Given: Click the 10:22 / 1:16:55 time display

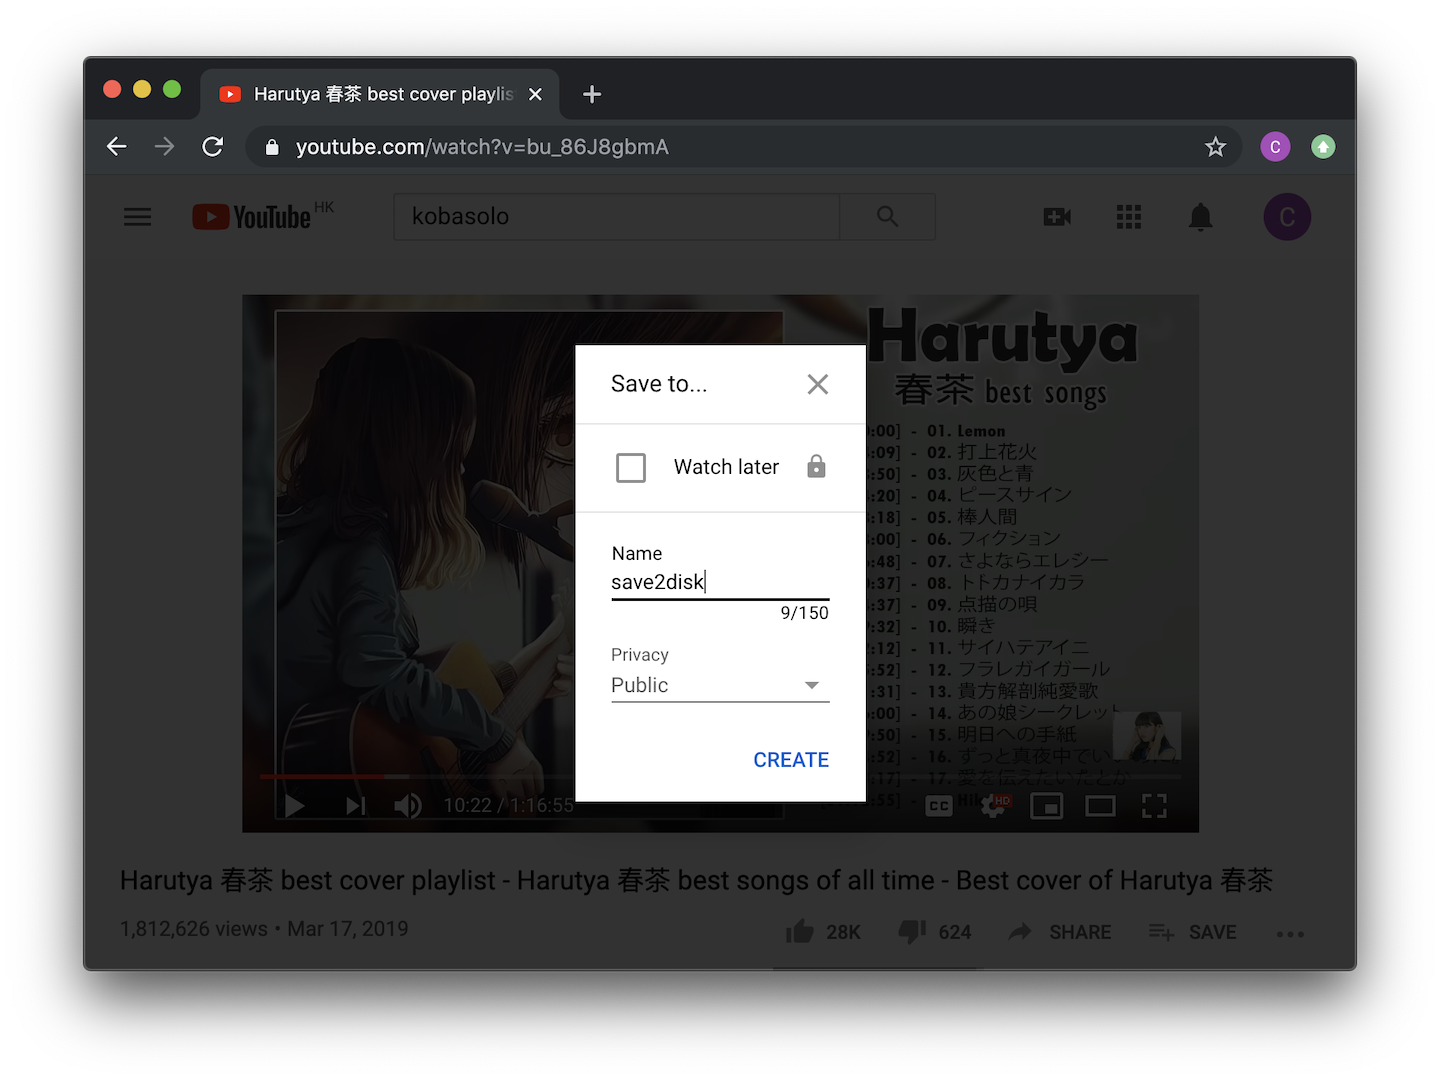Looking at the screenshot, I should (x=509, y=806).
